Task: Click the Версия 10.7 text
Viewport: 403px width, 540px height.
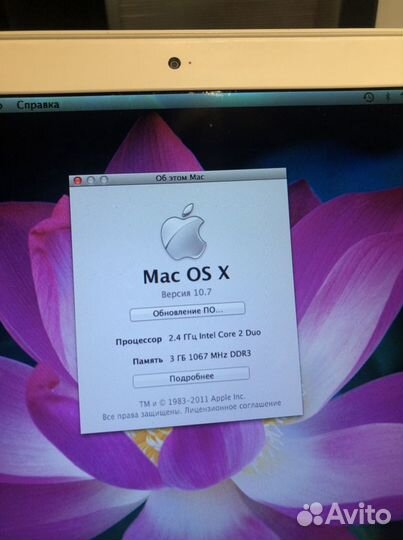Action: [x=186, y=293]
